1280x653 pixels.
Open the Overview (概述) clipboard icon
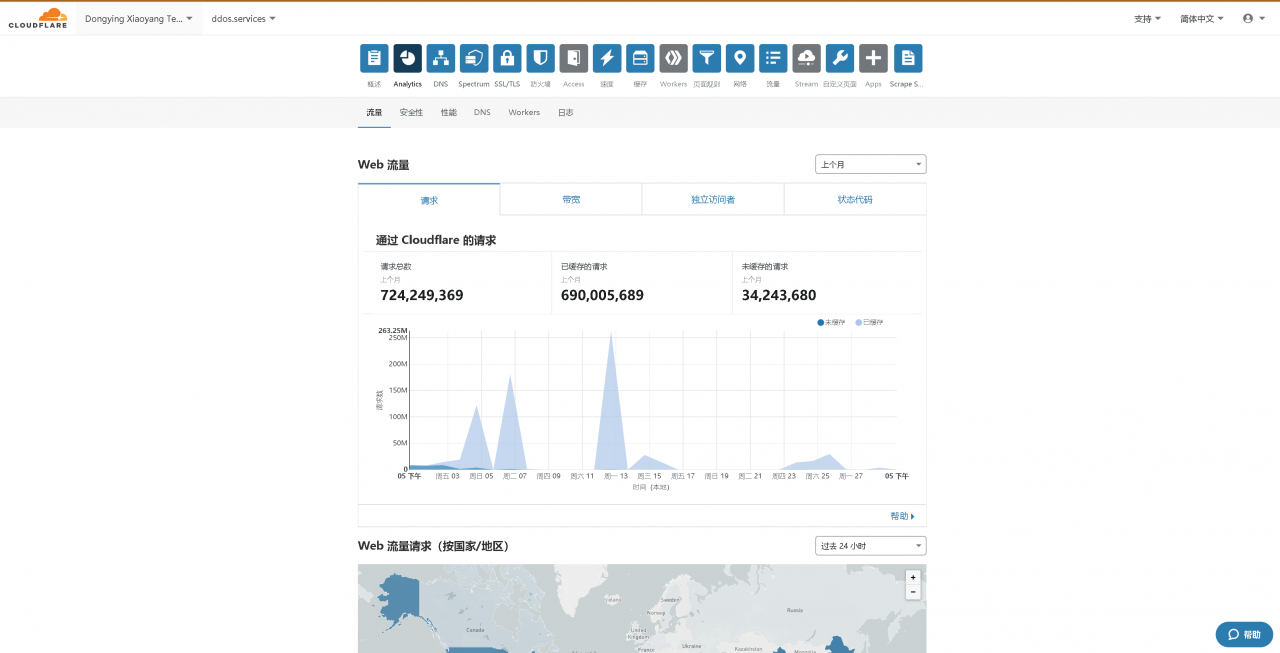[x=374, y=58]
